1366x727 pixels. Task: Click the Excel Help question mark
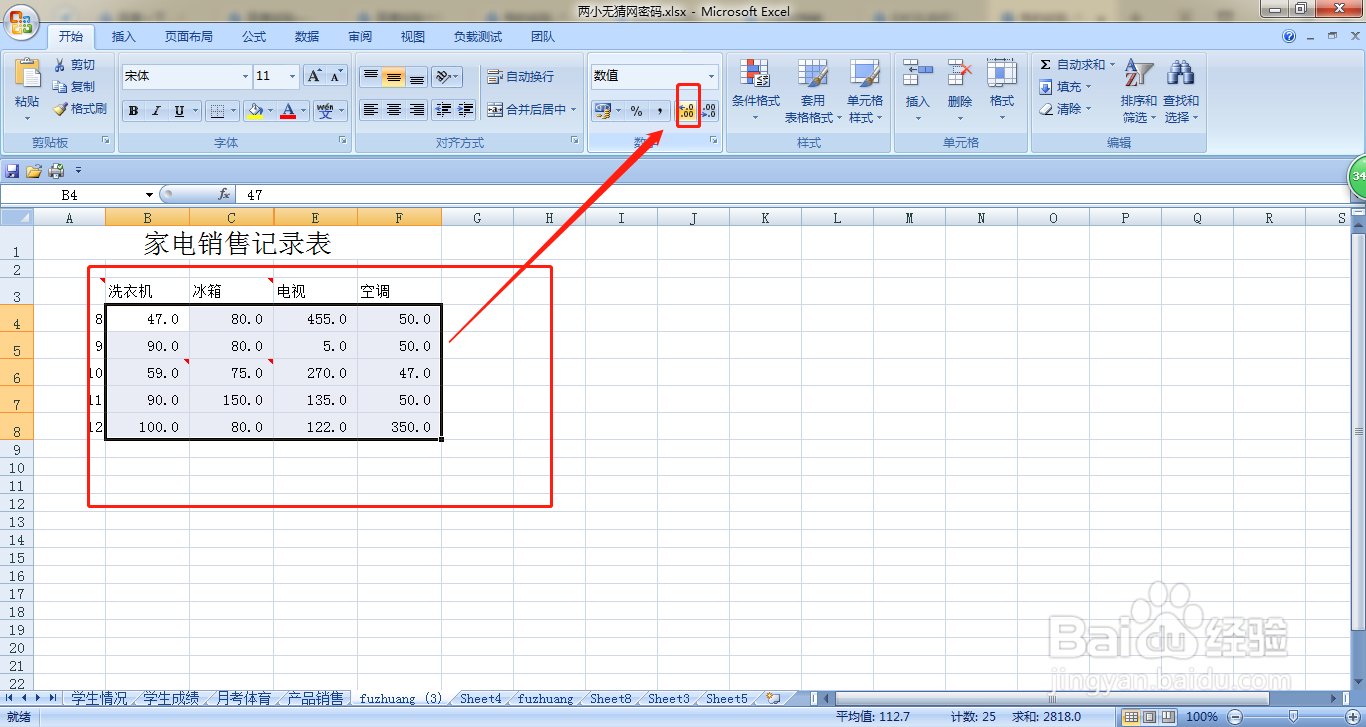coord(1290,36)
